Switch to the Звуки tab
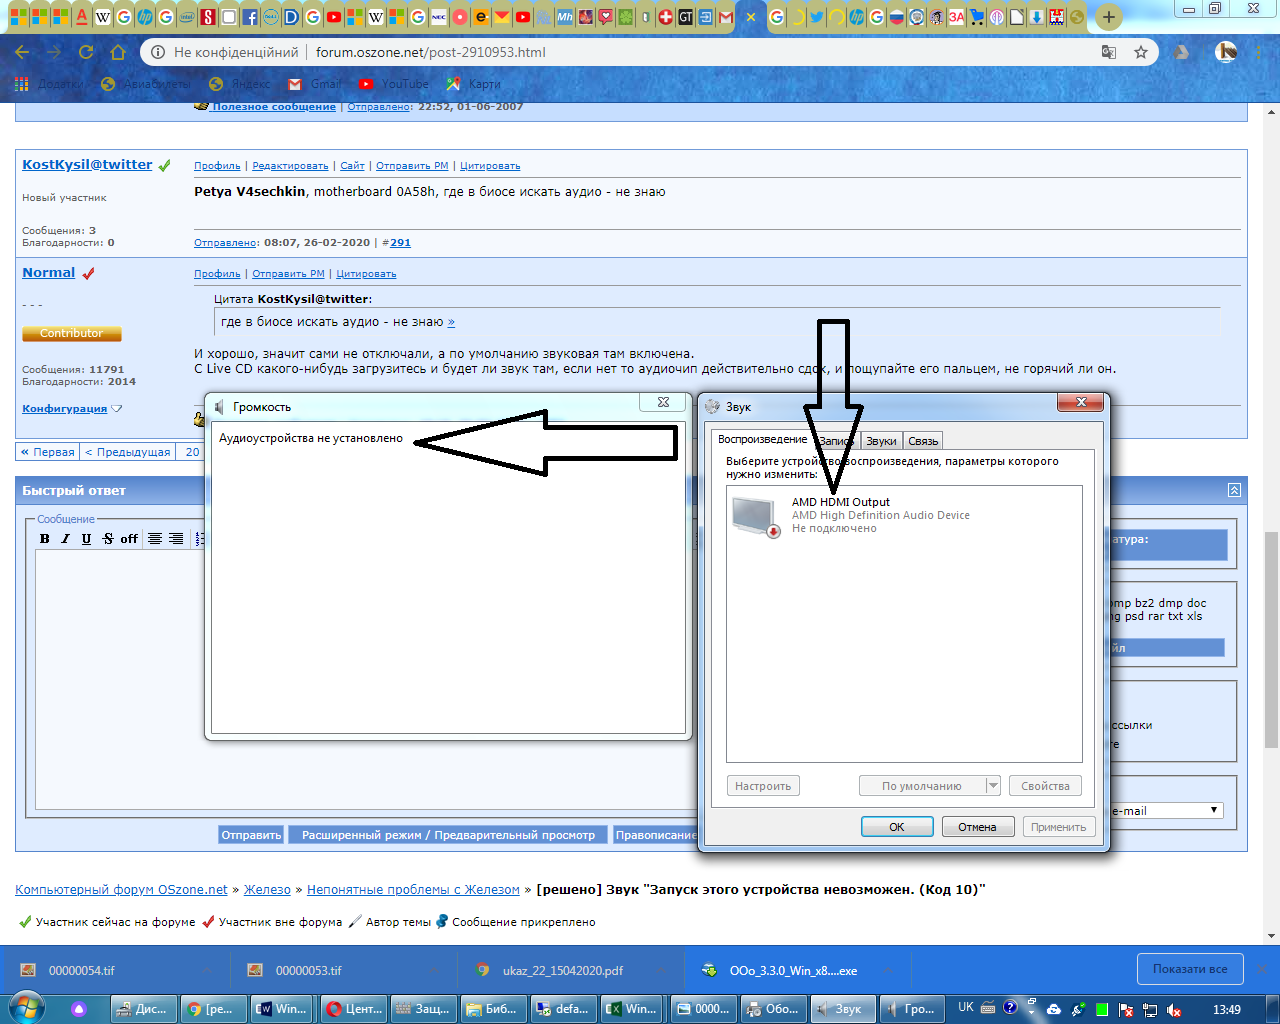This screenshot has height=1024, width=1280. pos(881,441)
